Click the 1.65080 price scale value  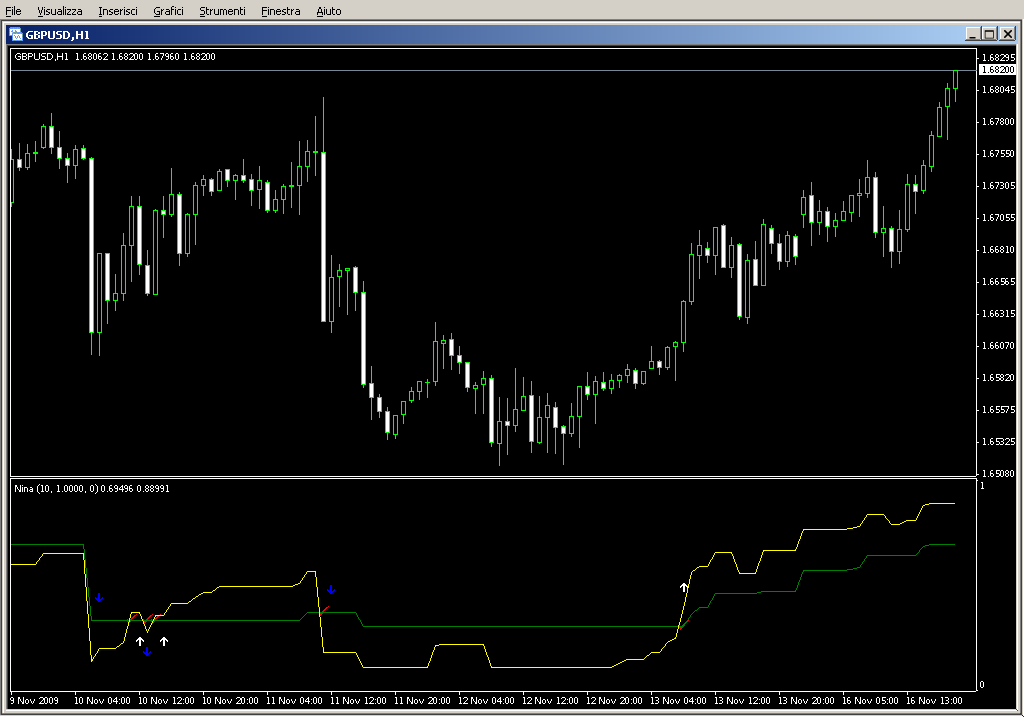click(999, 473)
